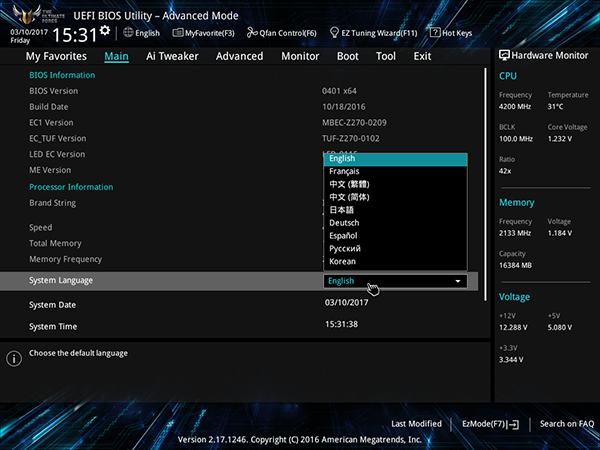
Task: Click the BIOS Information heading
Action: [62, 75]
